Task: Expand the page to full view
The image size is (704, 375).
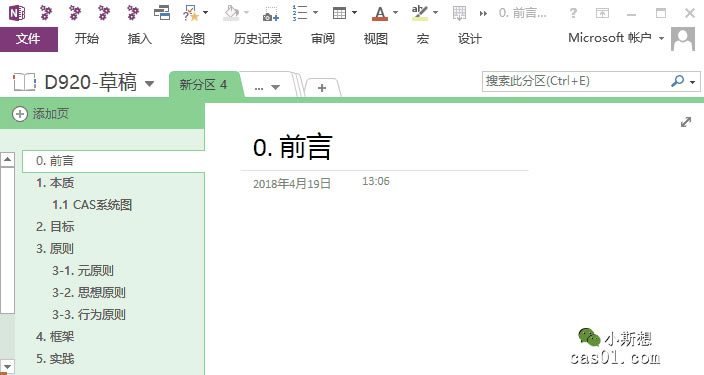Action: pyautogui.click(x=686, y=122)
